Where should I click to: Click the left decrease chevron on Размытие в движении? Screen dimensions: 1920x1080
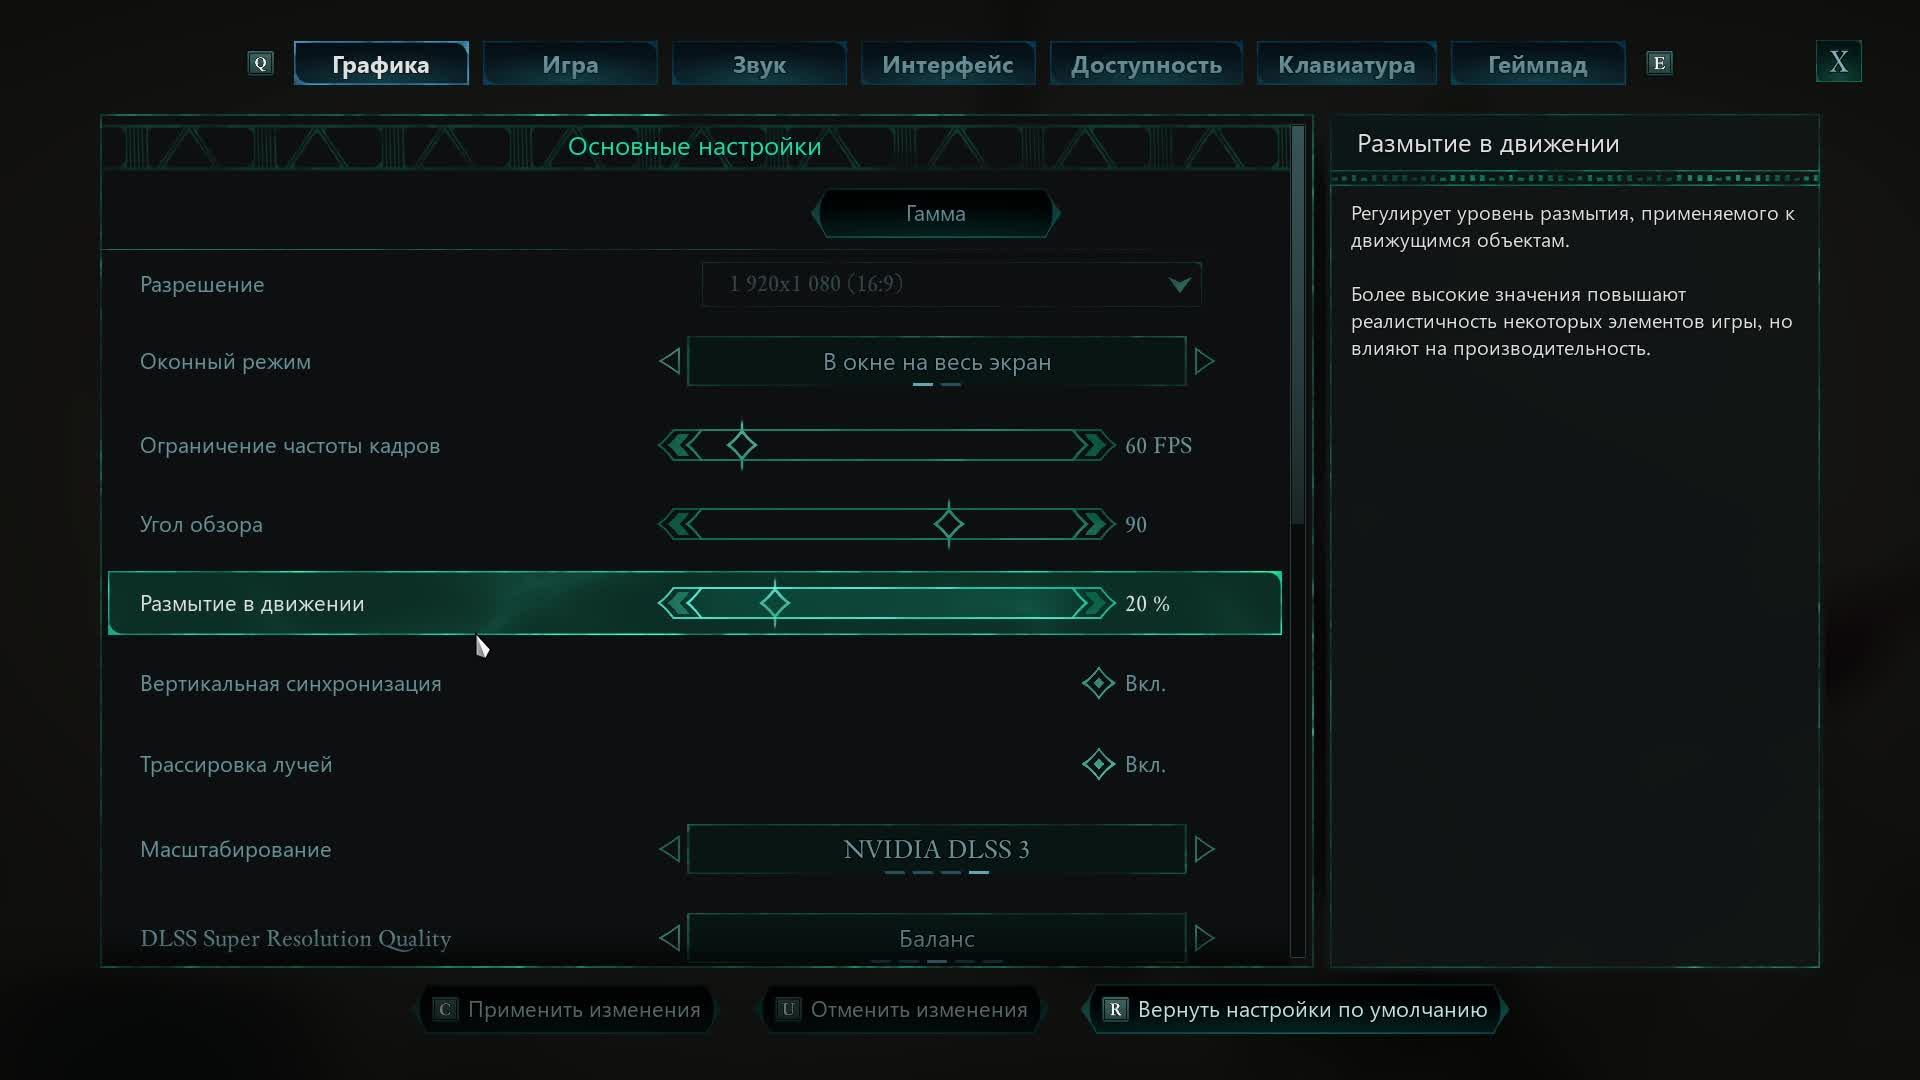(678, 603)
